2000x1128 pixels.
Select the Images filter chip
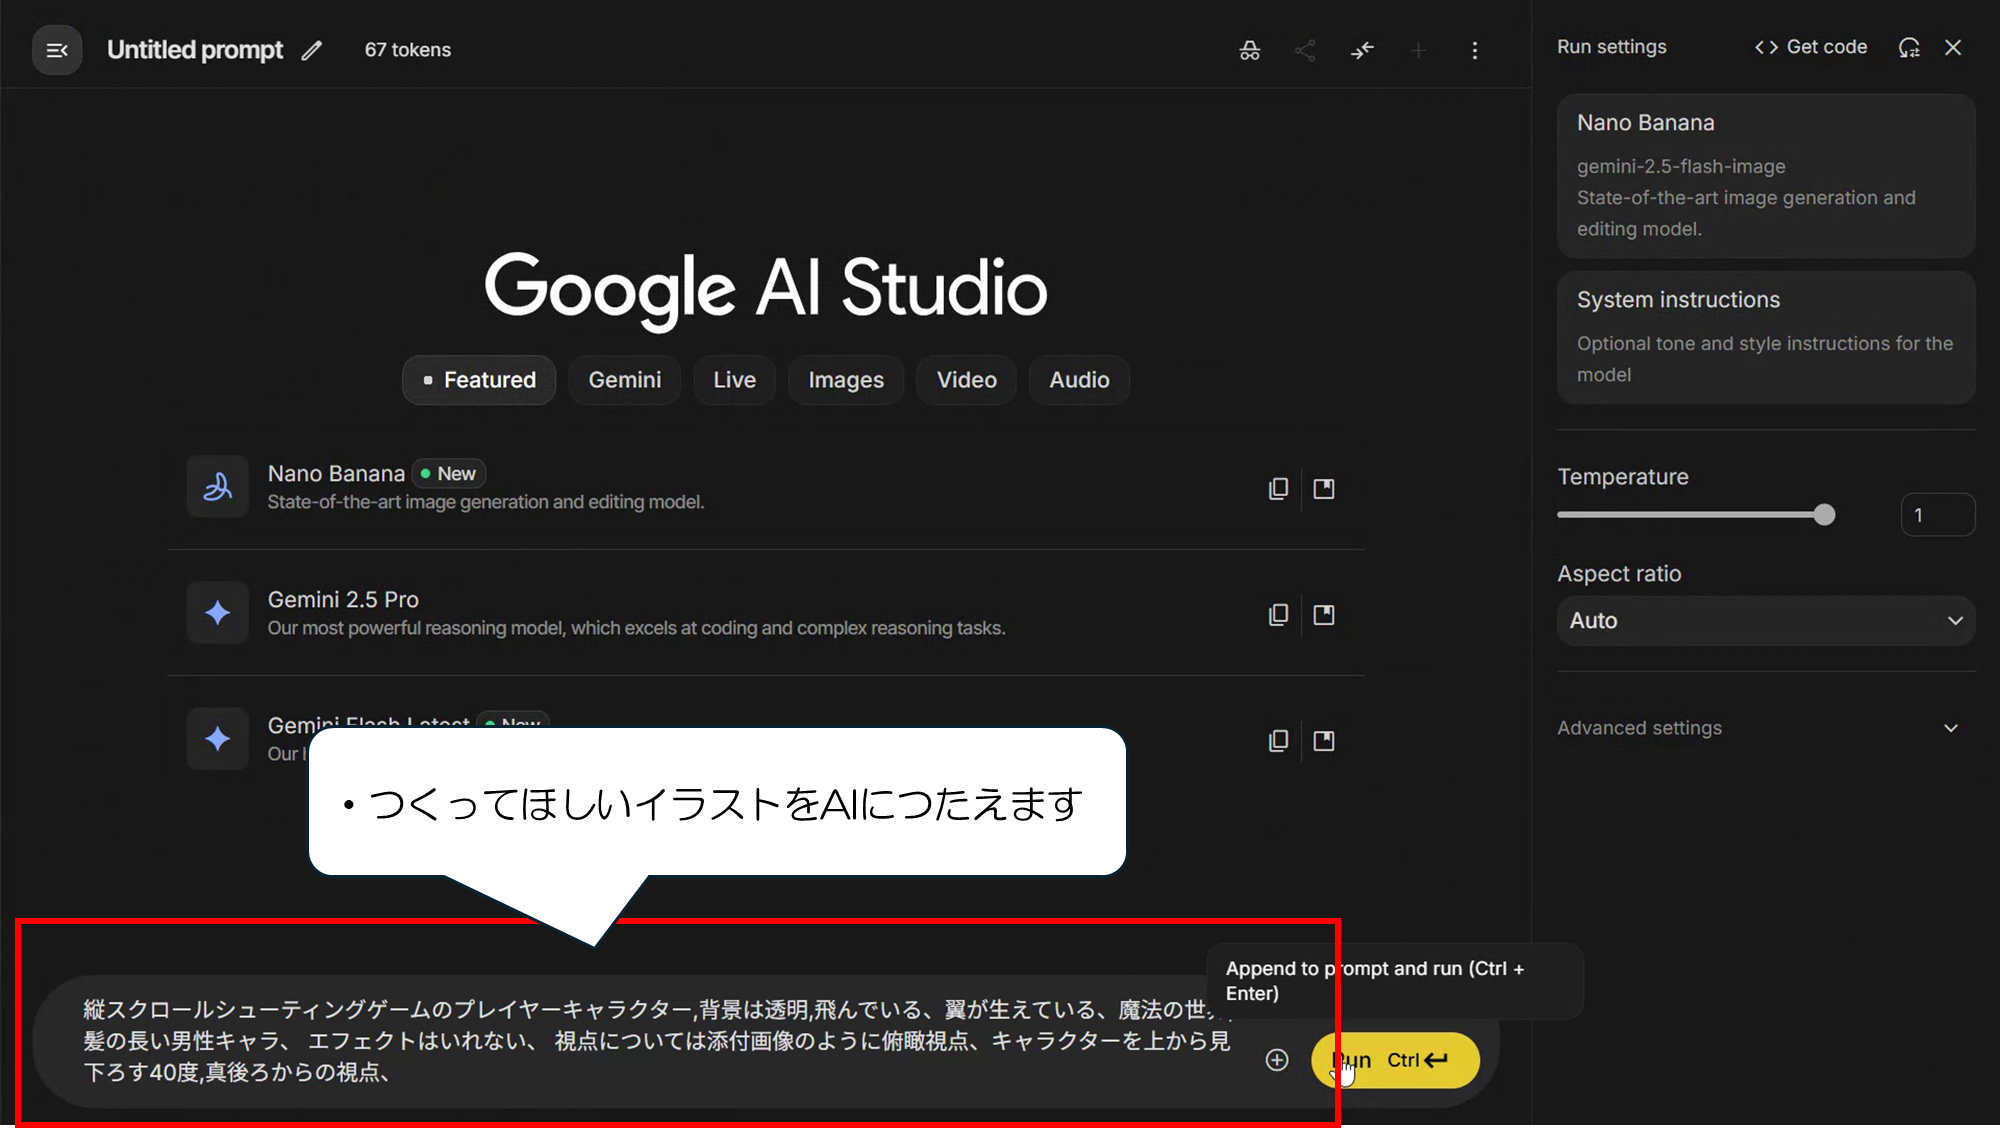(x=846, y=380)
